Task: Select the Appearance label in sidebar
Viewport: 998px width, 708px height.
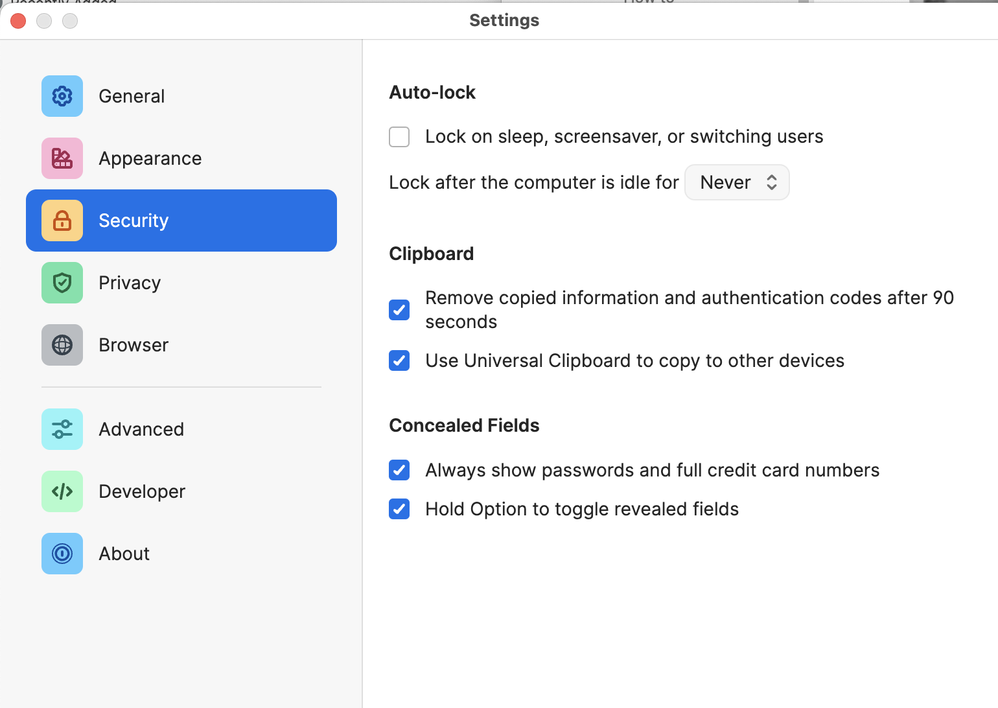Action: (x=150, y=158)
